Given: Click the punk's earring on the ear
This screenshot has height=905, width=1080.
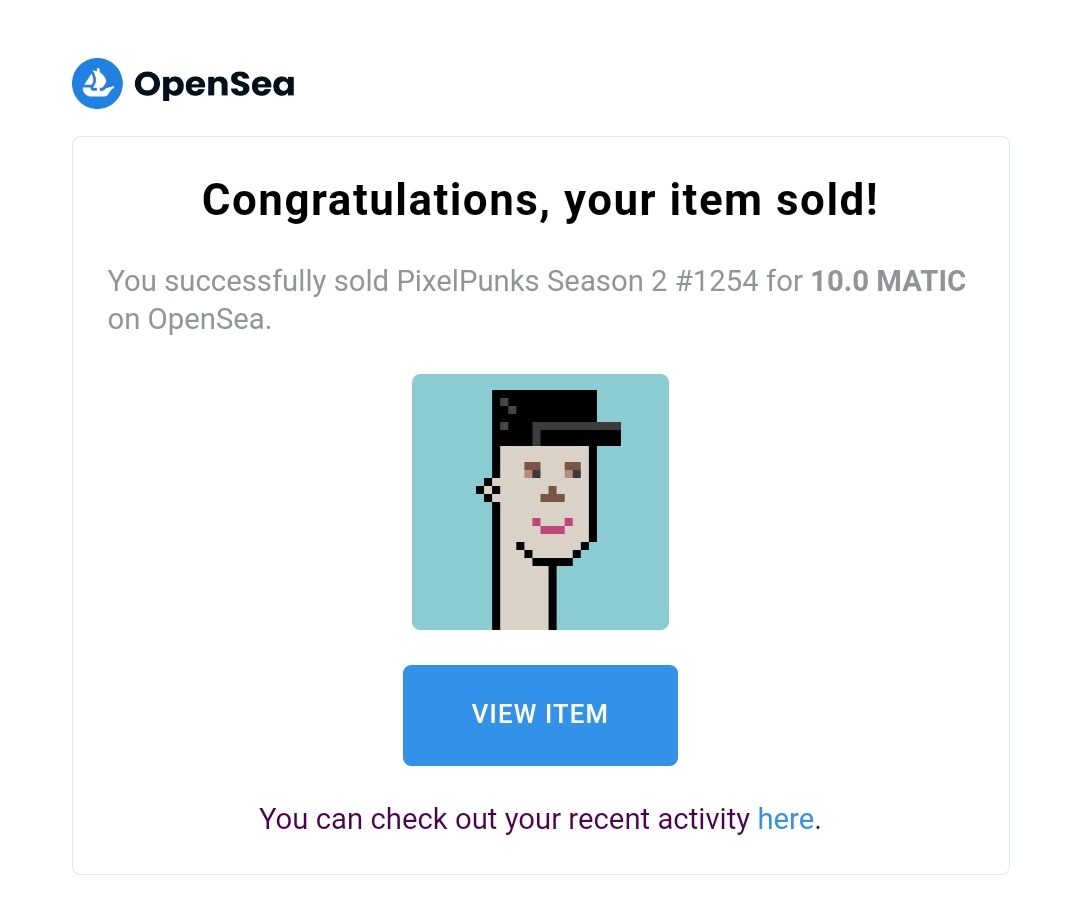Looking at the screenshot, I should pos(487,490).
